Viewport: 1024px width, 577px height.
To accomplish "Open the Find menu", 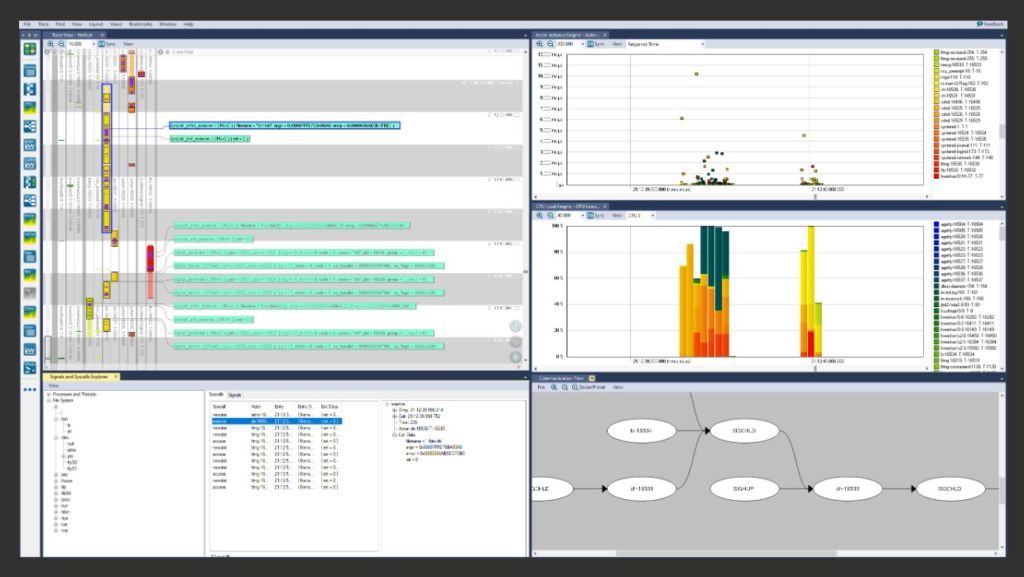I will pos(60,24).
